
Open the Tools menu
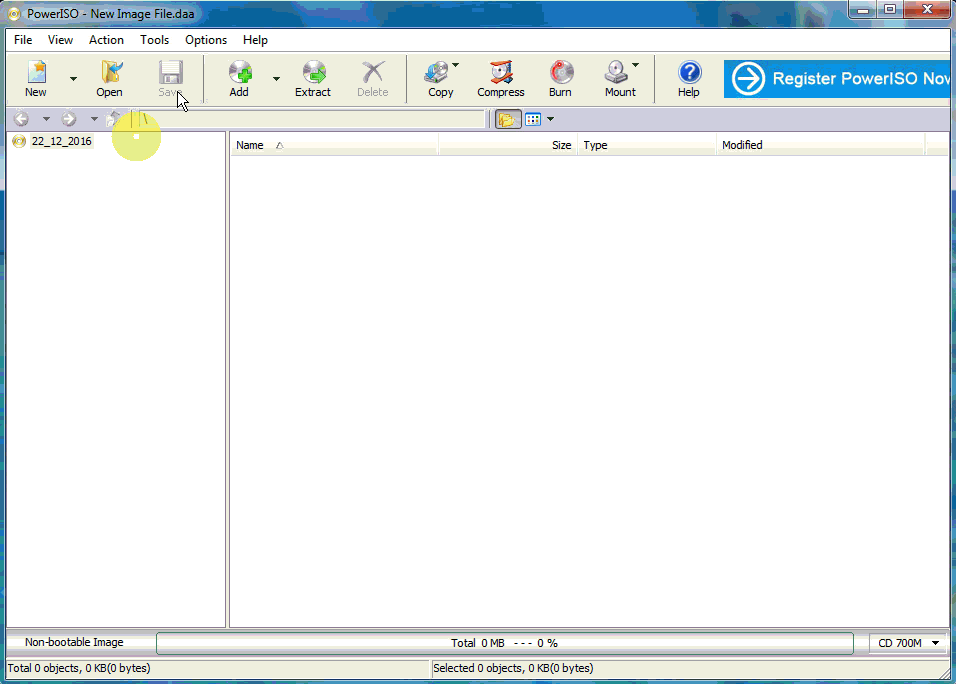pos(154,40)
